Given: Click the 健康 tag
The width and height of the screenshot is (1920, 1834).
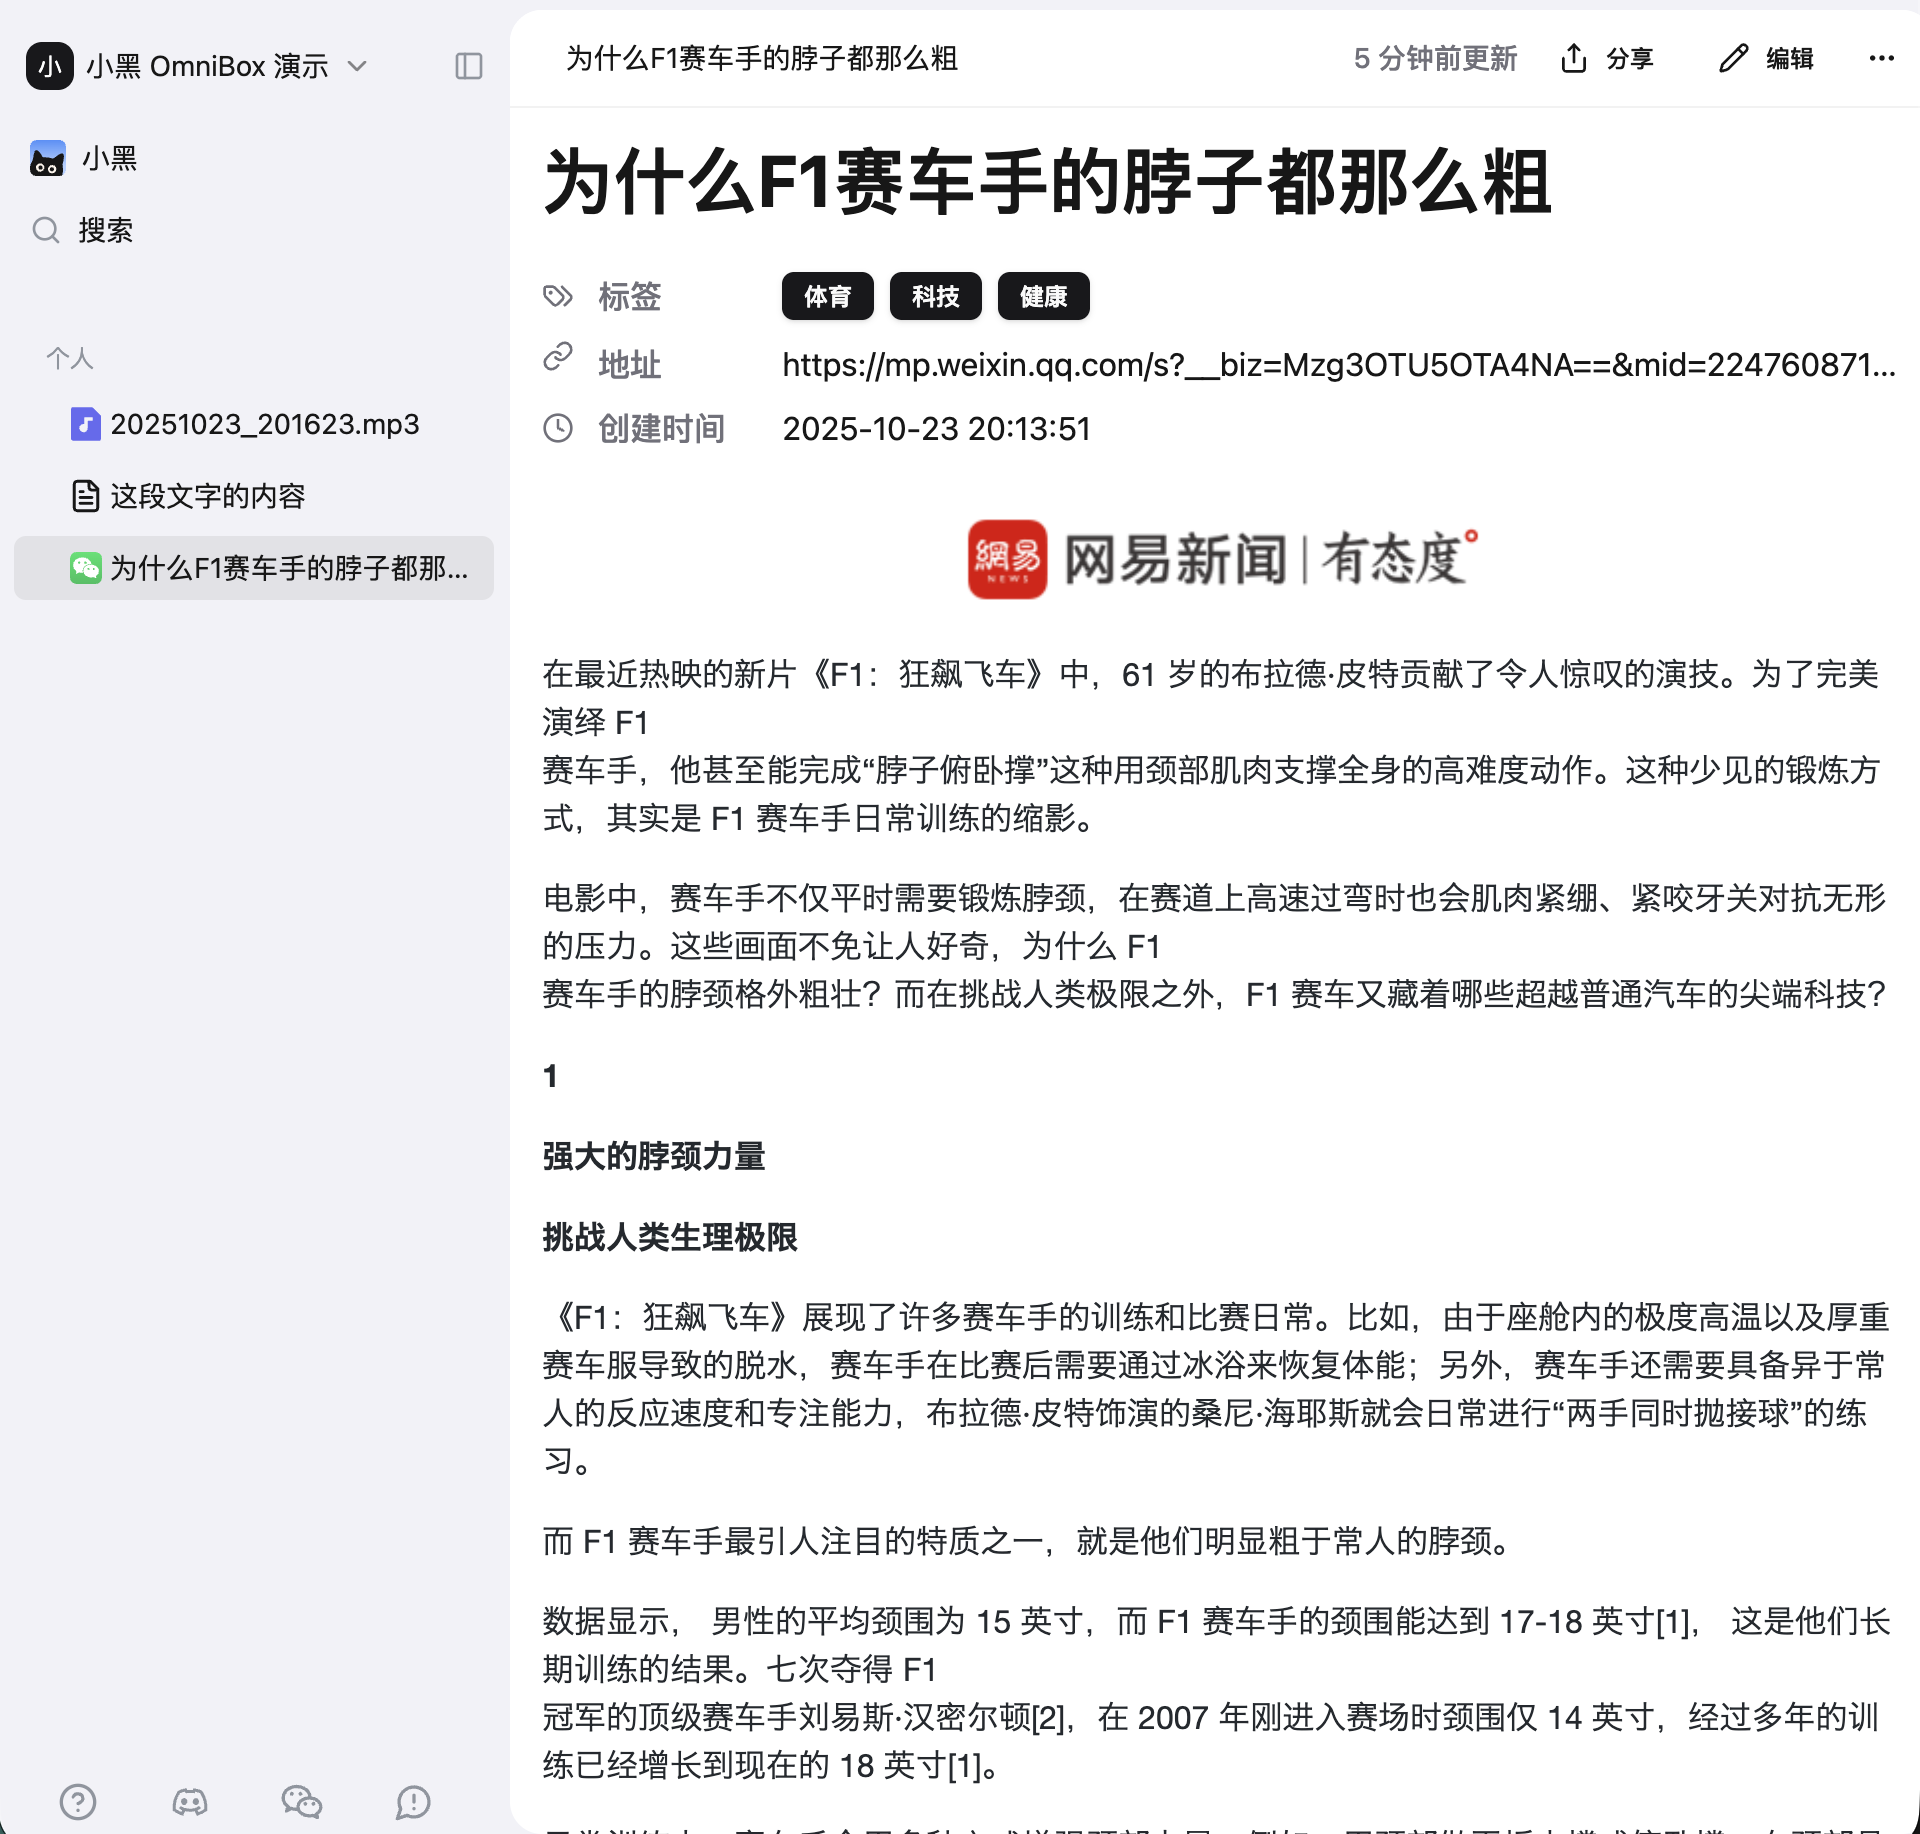Looking at the screenshot, I should tap(1043, 296).
